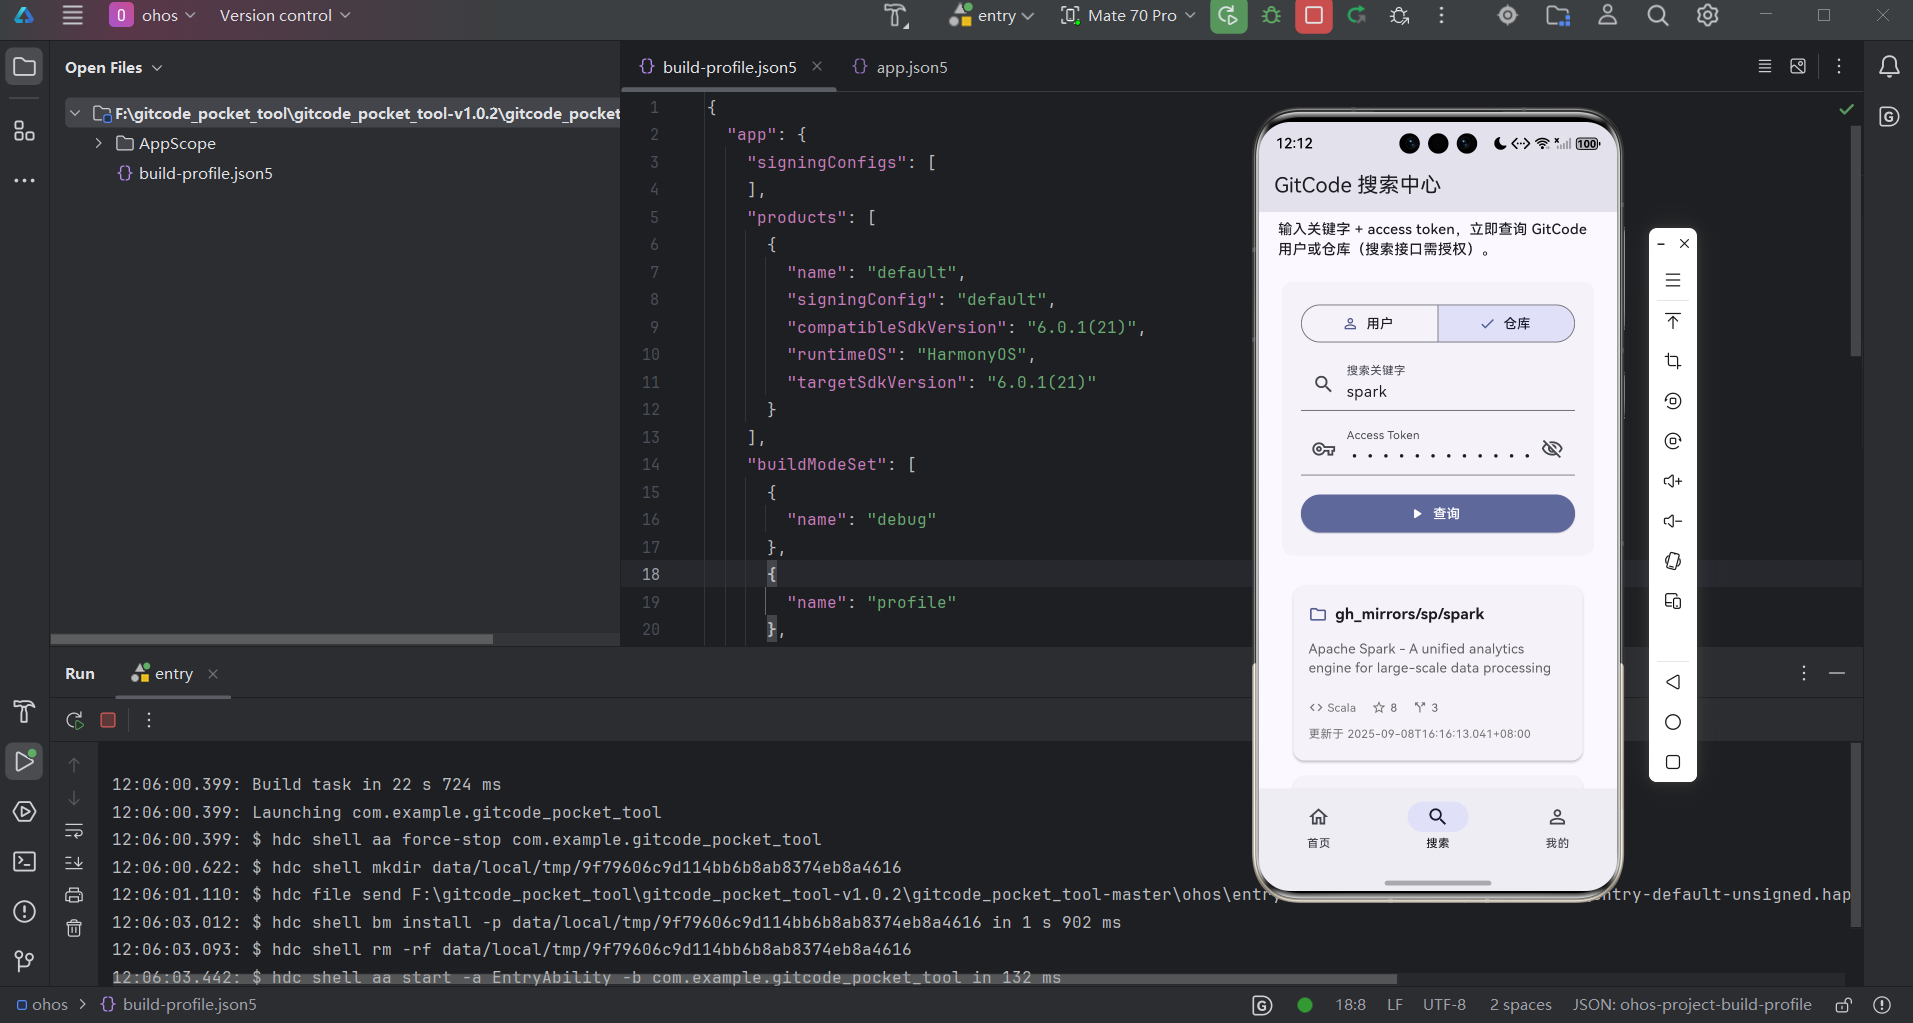1913x1023 pixels.
Task: Select the 仓库 search mode segment
Action: [1506, 323]
